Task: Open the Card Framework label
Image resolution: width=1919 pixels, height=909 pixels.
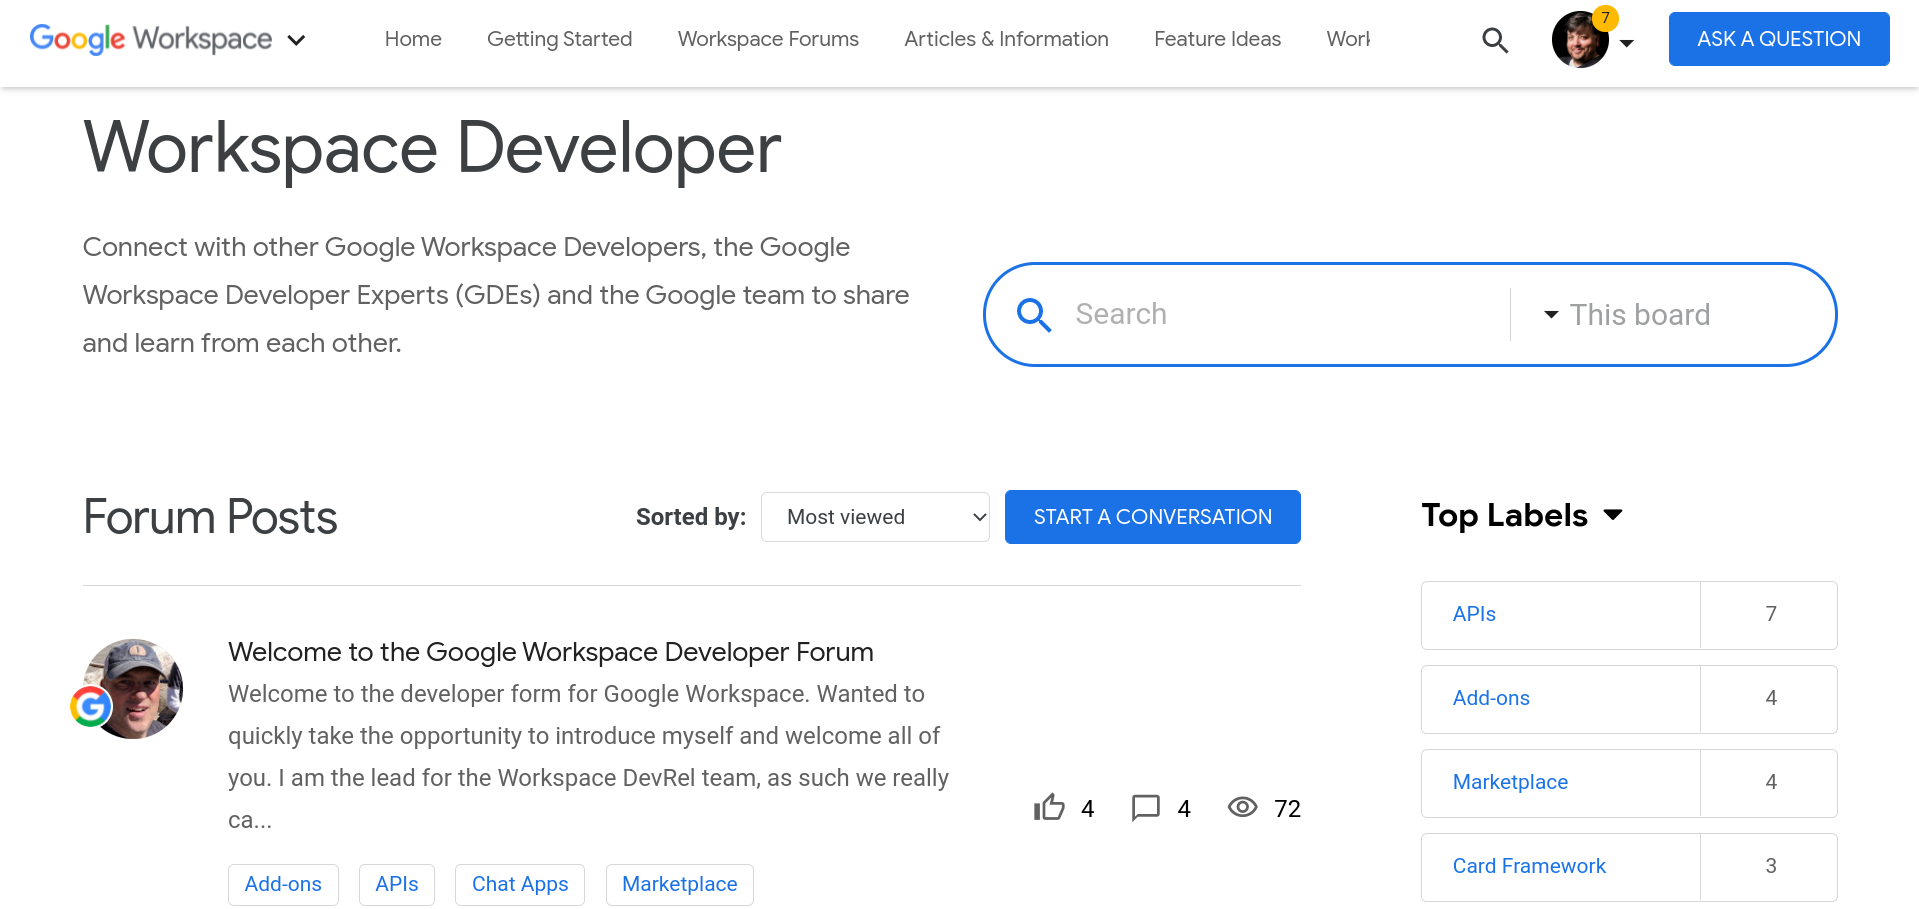Action: coord(1529,866)
